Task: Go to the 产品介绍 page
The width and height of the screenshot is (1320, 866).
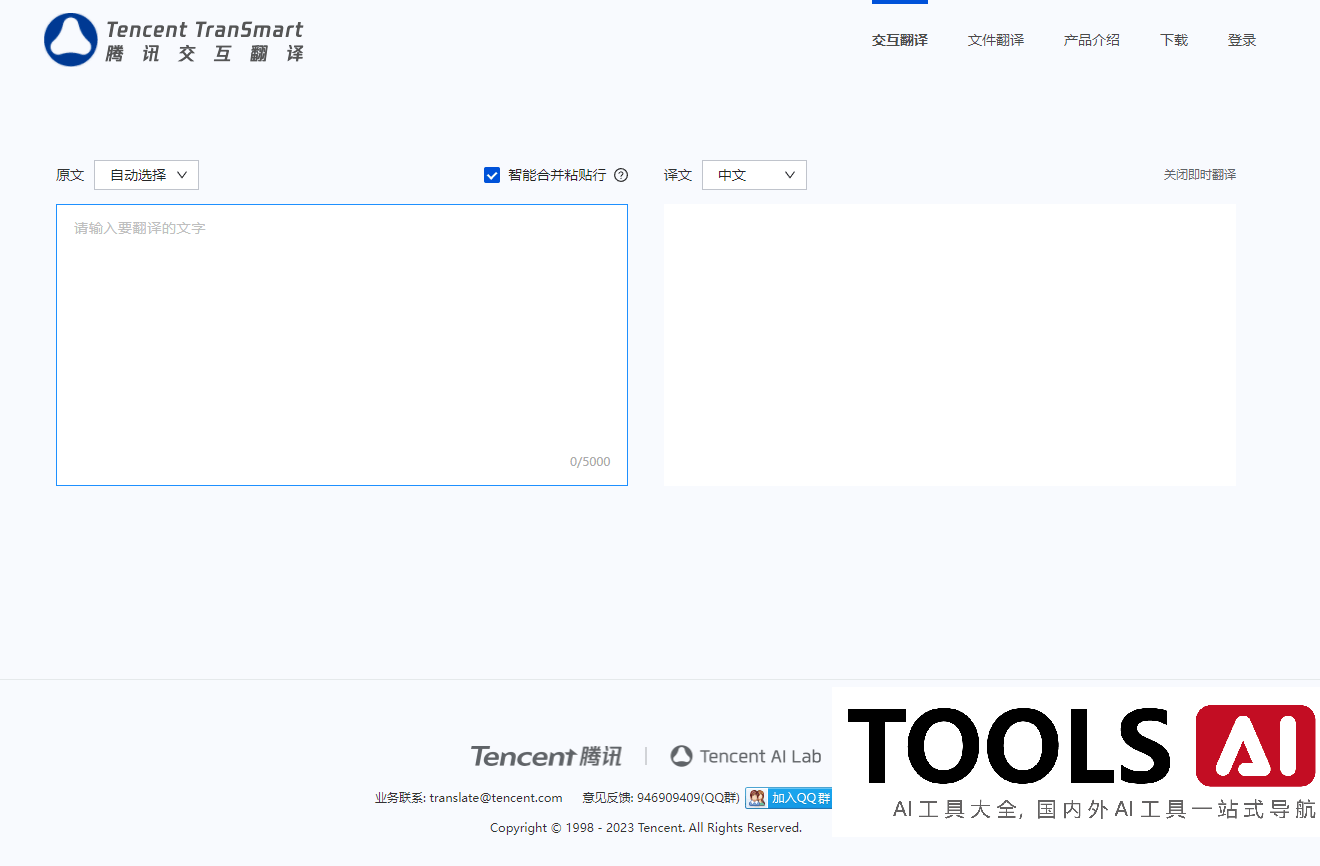Action: (x=1091, y=40)
